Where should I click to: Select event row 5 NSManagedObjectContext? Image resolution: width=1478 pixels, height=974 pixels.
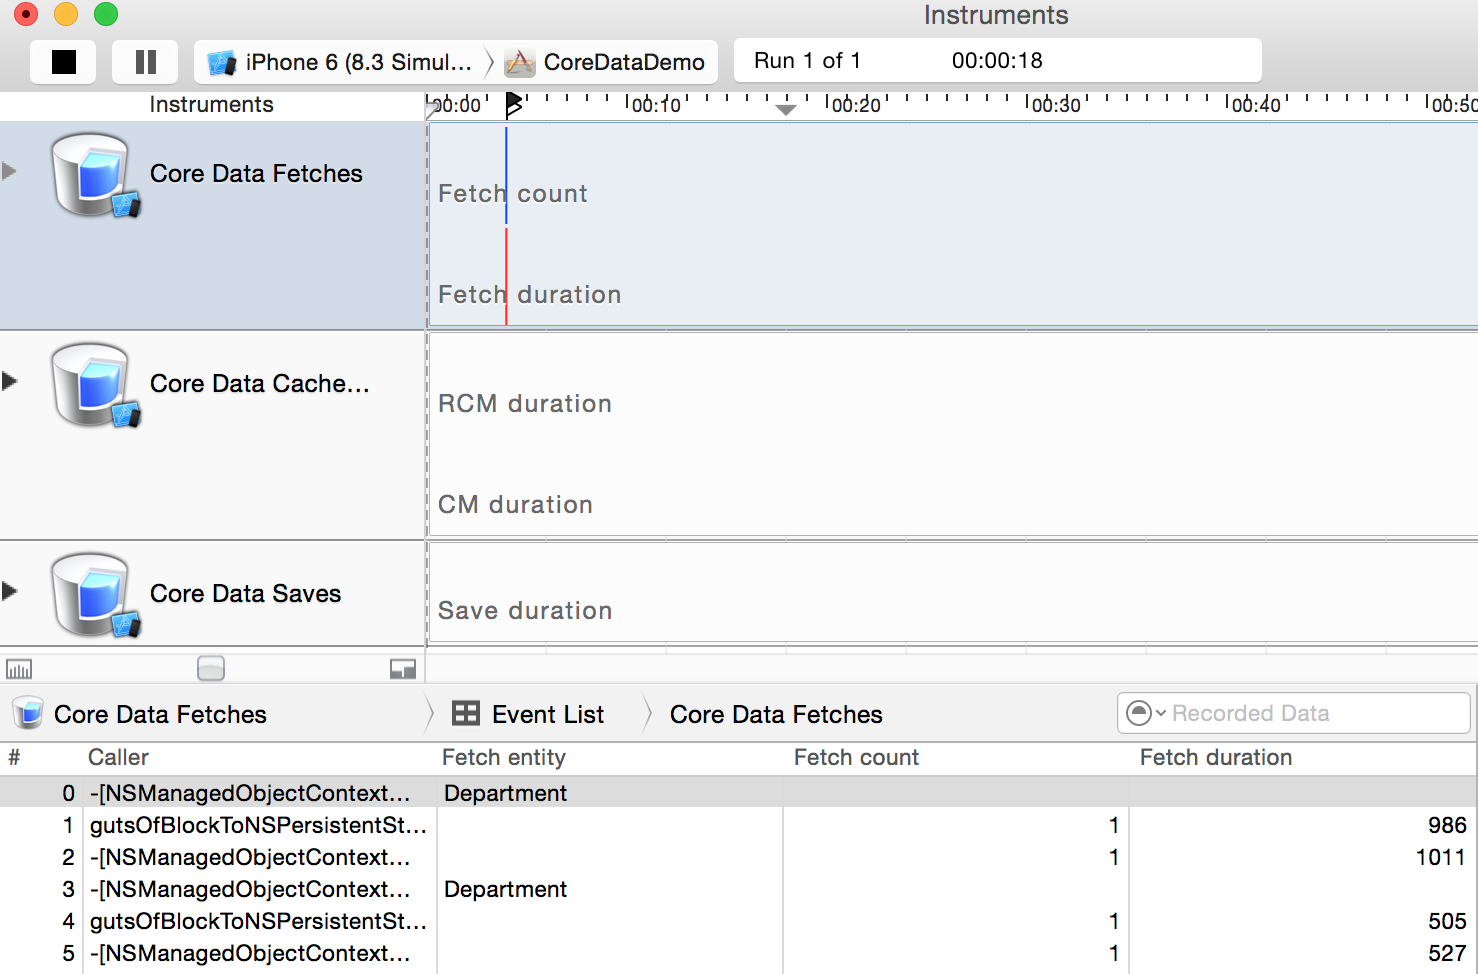tap(738, 953)
